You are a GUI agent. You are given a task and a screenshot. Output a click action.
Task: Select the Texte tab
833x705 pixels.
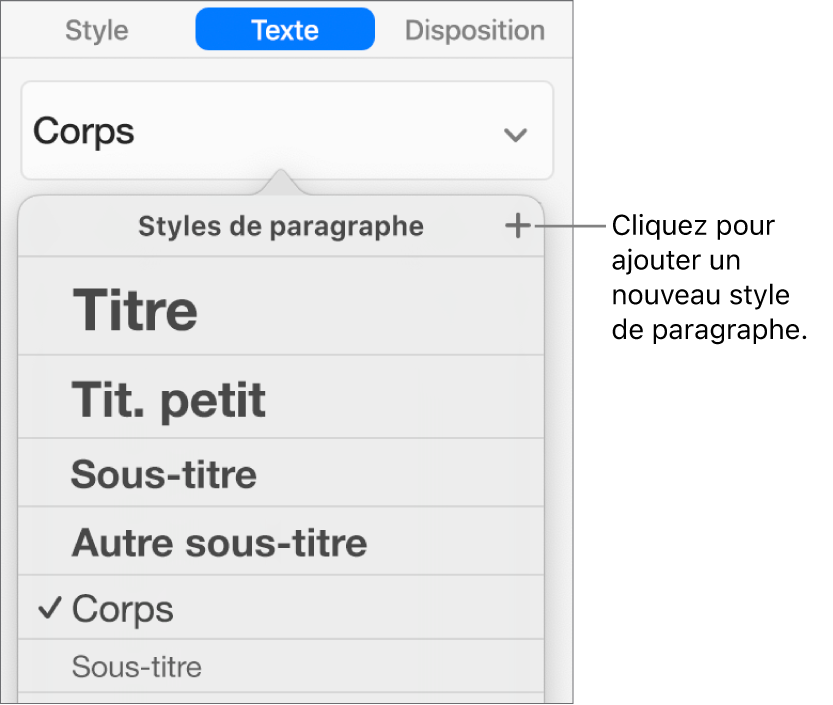(285, 29)
